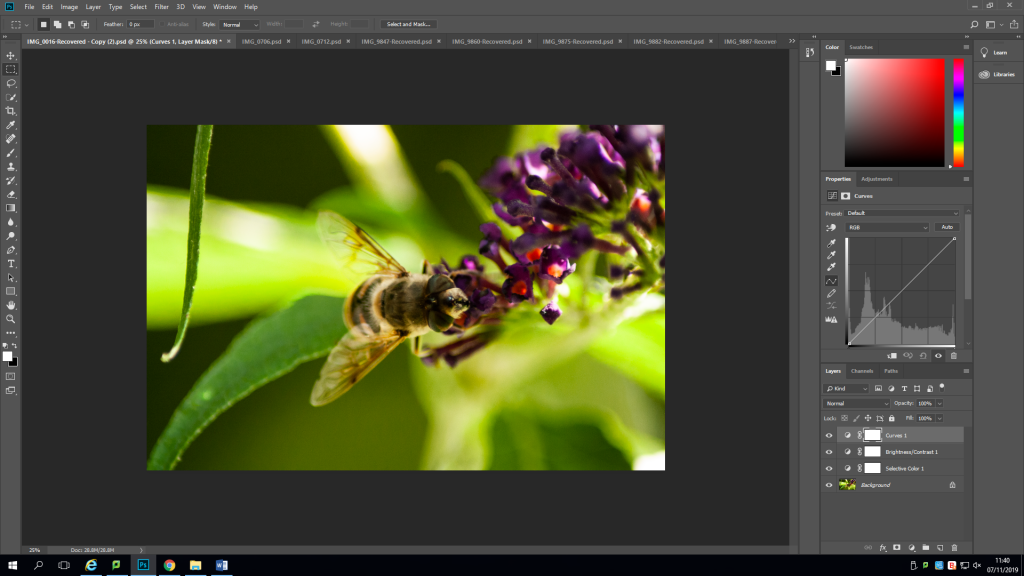This screenshot has width=1024, height=576.
Task: Open the Filter menu
Action: pyautogui.click(x=161, y=7)
